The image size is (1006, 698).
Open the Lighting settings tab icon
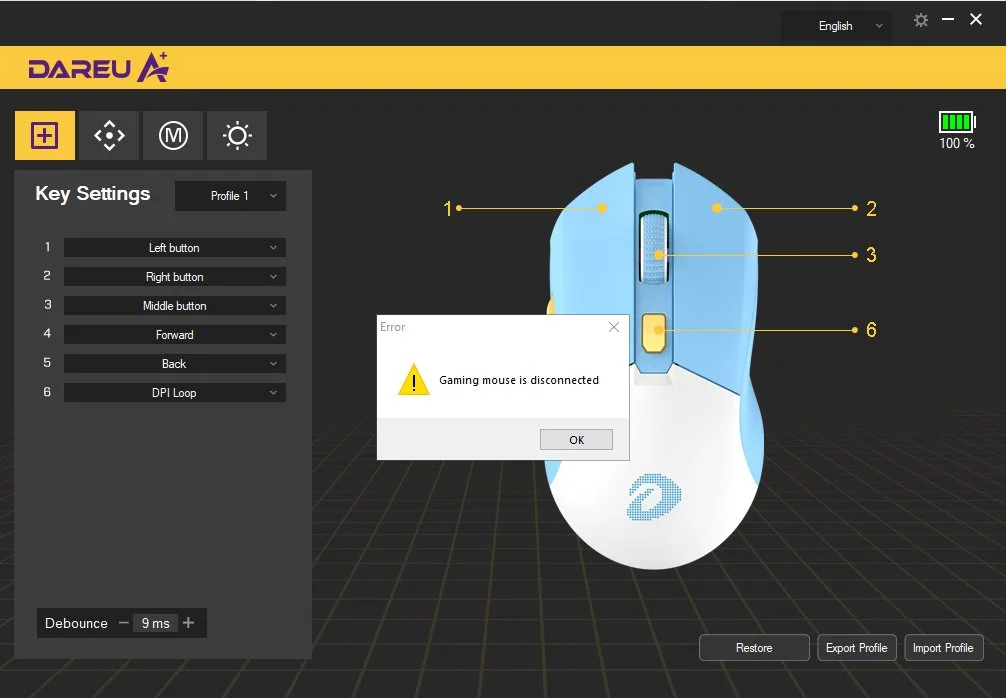pos(237,135)
